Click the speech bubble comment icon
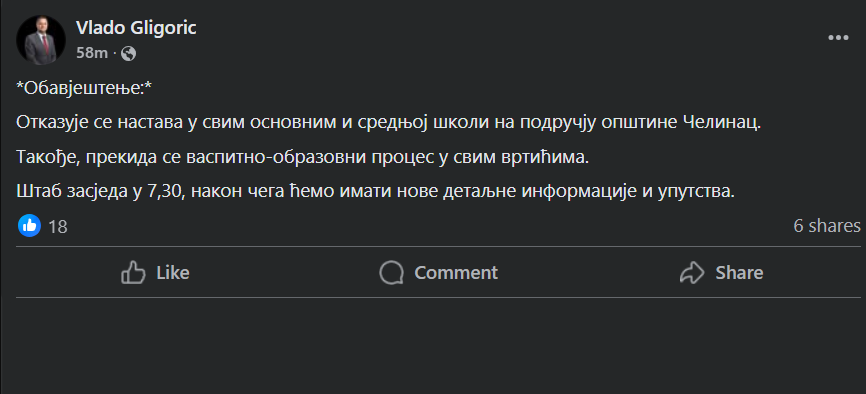This screenshot has width=866, height=394. [x=391, y=272]
